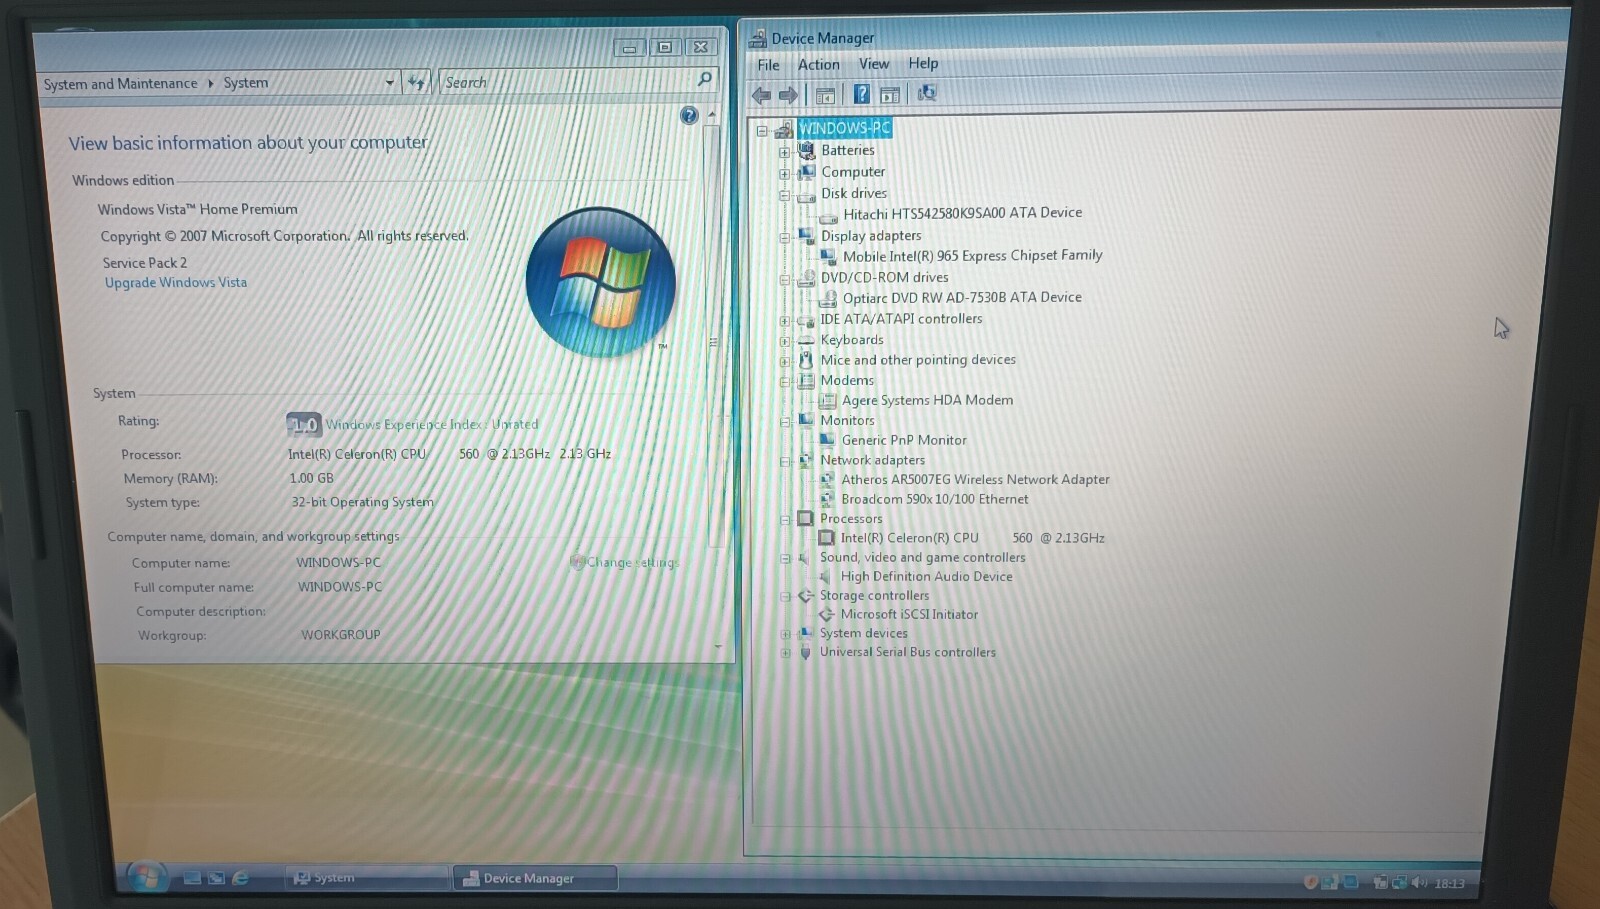Collapse the Display adapters category

click(x=785, y=237)
